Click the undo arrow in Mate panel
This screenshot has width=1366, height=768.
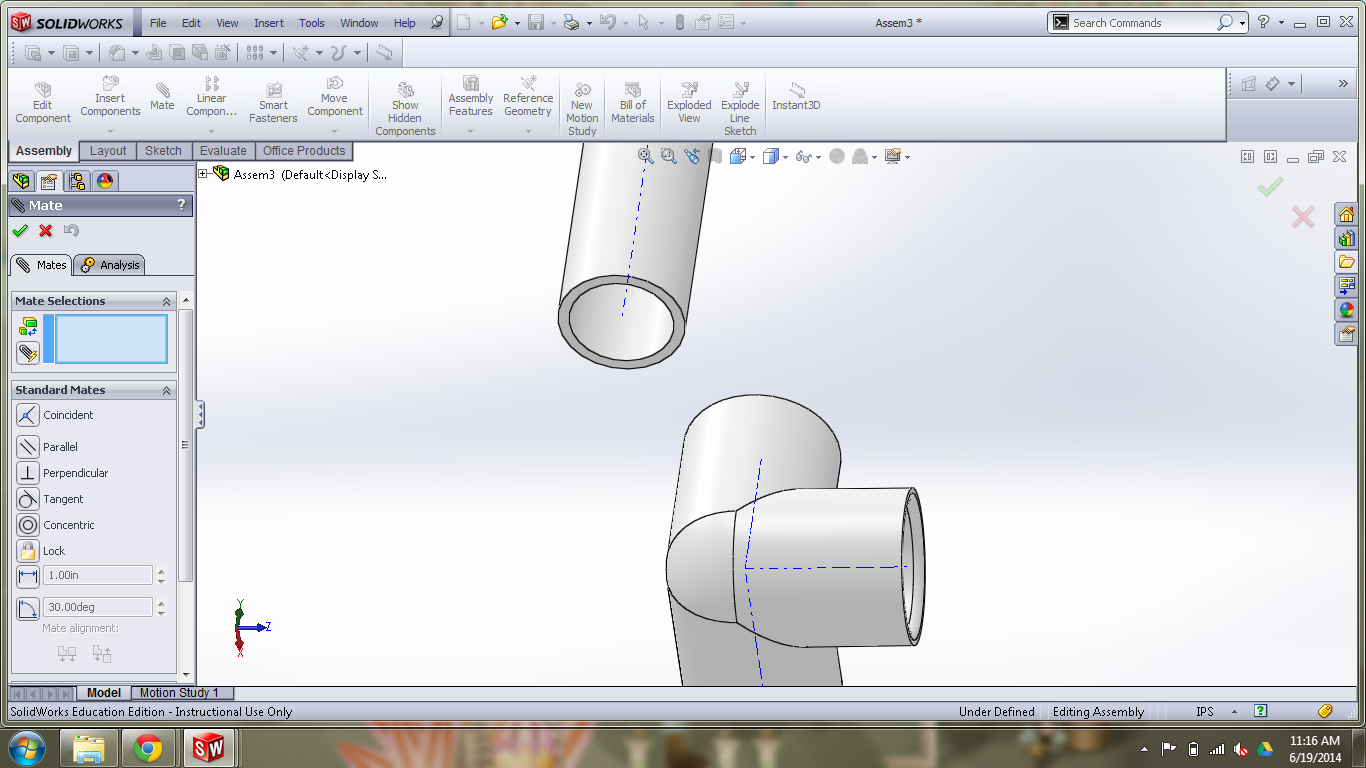click(x=71, y=231)
